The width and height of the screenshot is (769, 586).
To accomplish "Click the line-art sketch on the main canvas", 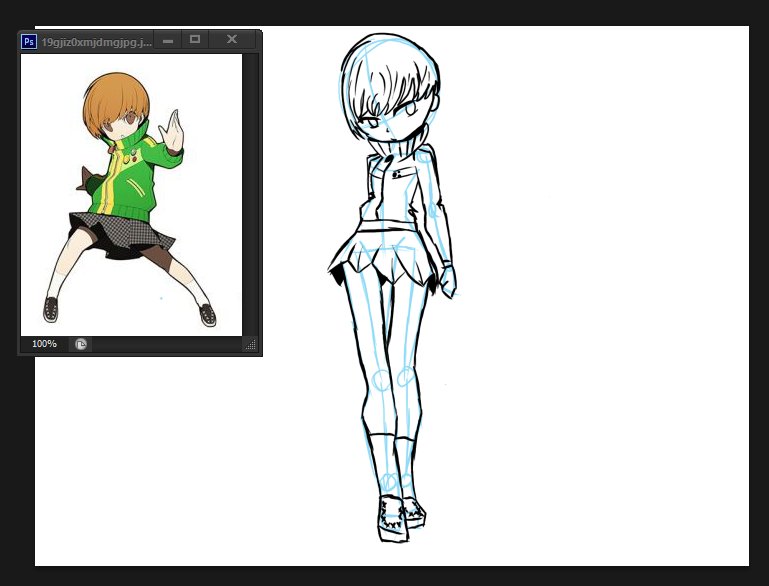I will pyautogui.click(x=392, y=288).
